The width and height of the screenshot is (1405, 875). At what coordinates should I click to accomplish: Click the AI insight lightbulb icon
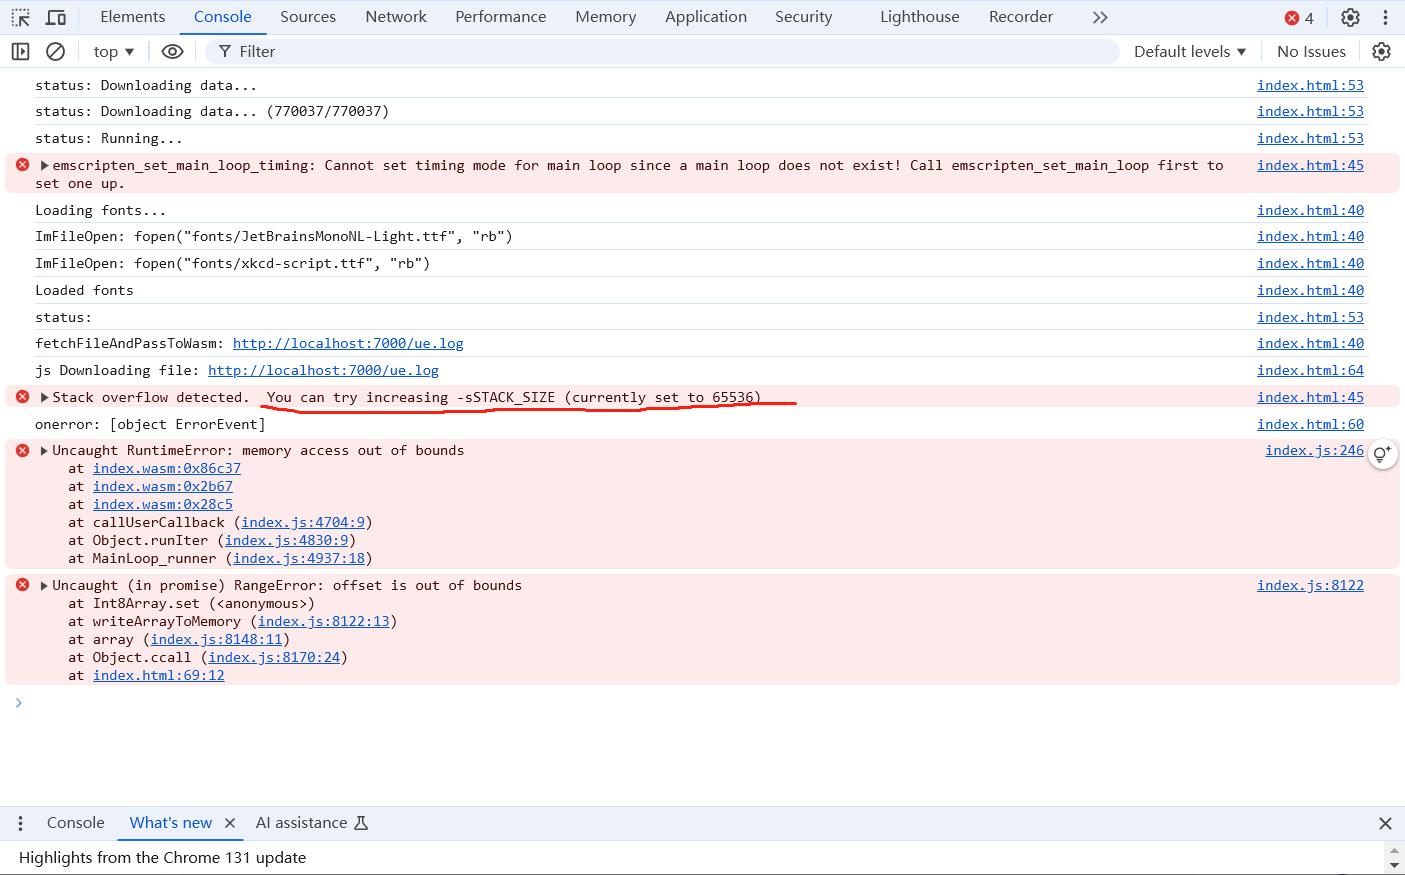(x=1382, y=454)
